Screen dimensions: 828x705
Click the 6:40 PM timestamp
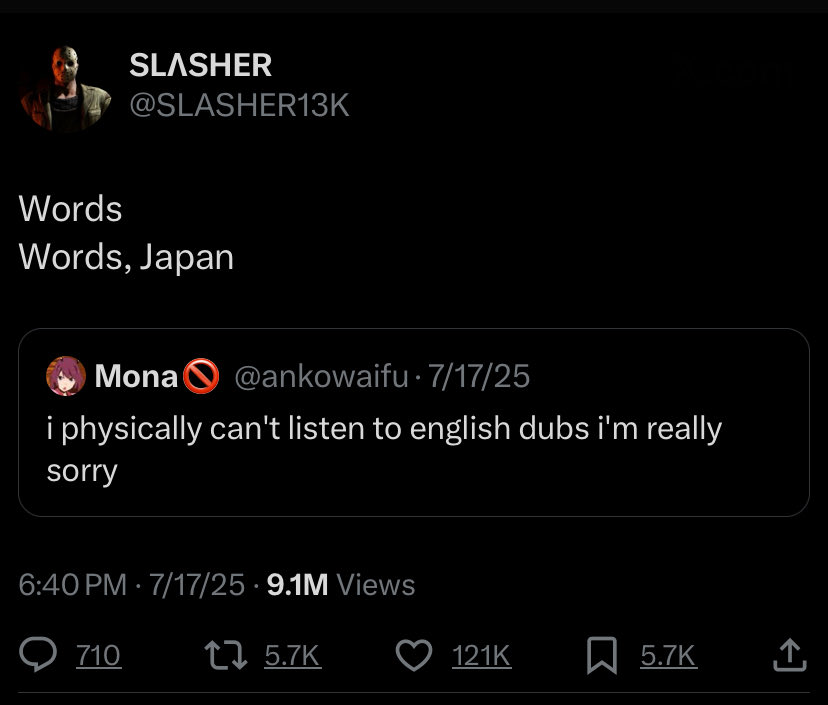click(x=72, y=585)
